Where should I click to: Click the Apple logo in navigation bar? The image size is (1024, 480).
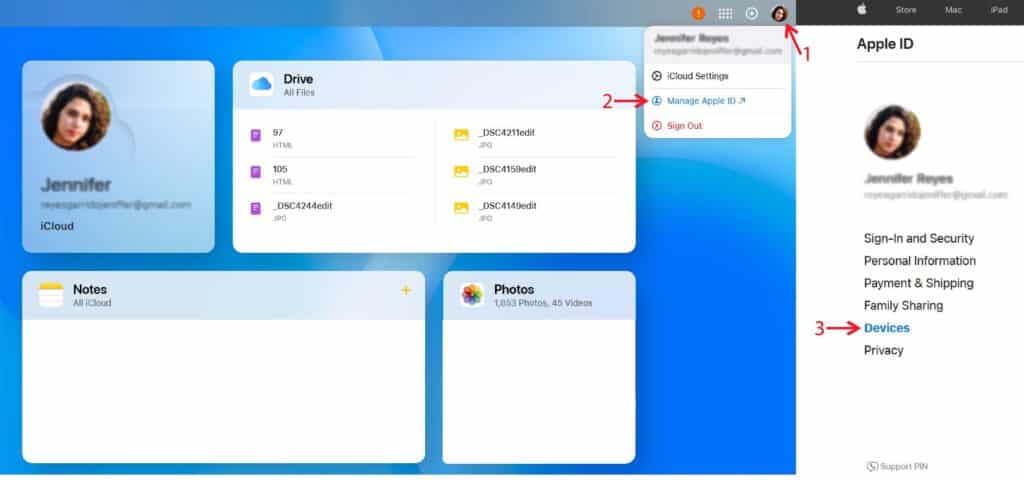coord(861,10)
